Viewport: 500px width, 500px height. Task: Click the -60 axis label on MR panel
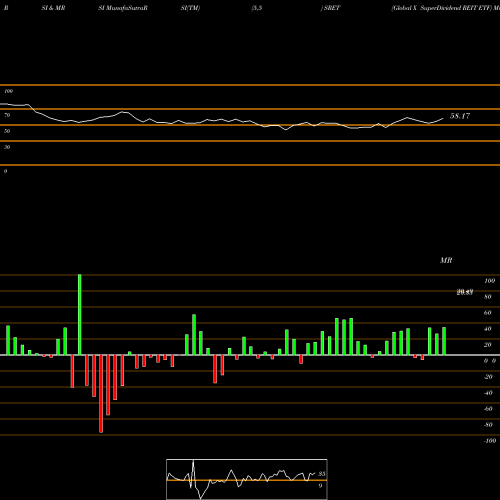coord(488,409)
